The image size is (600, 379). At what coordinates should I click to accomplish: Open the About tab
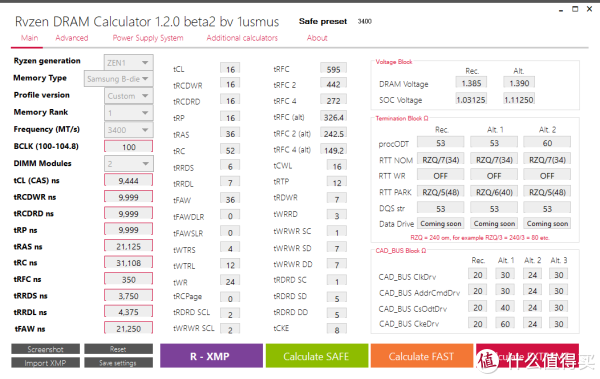[317, 38]
